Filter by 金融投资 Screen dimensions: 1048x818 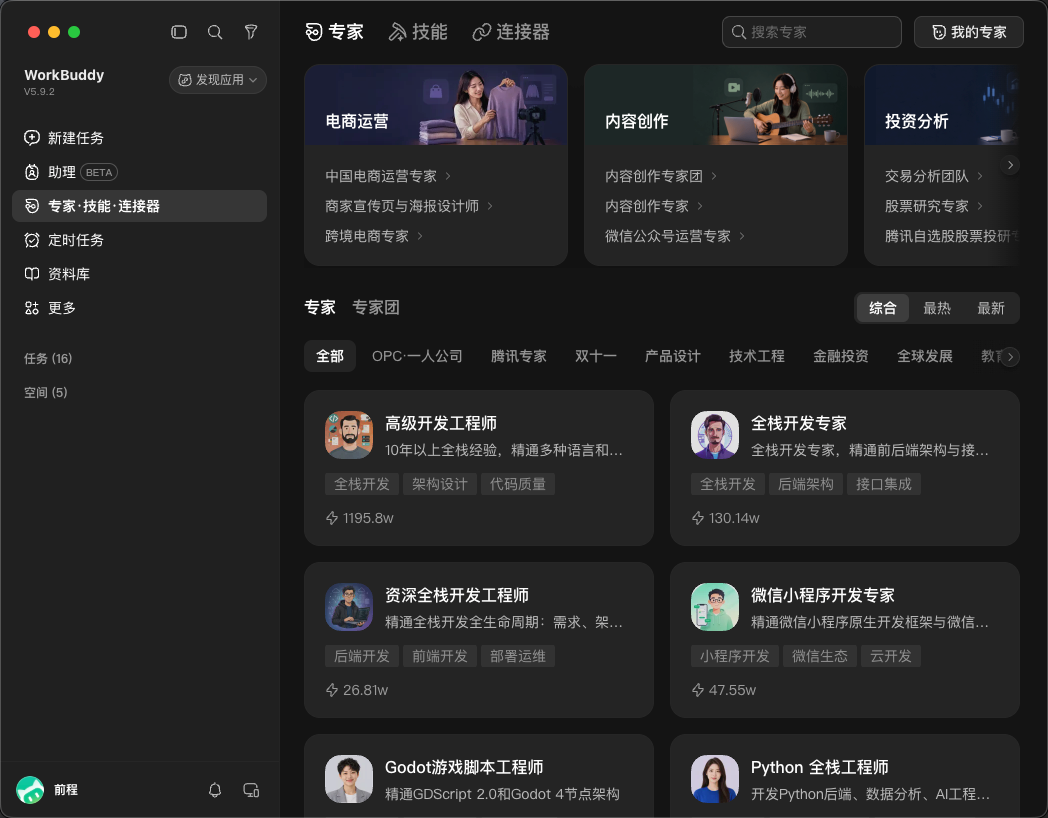[x=841, y=356]
